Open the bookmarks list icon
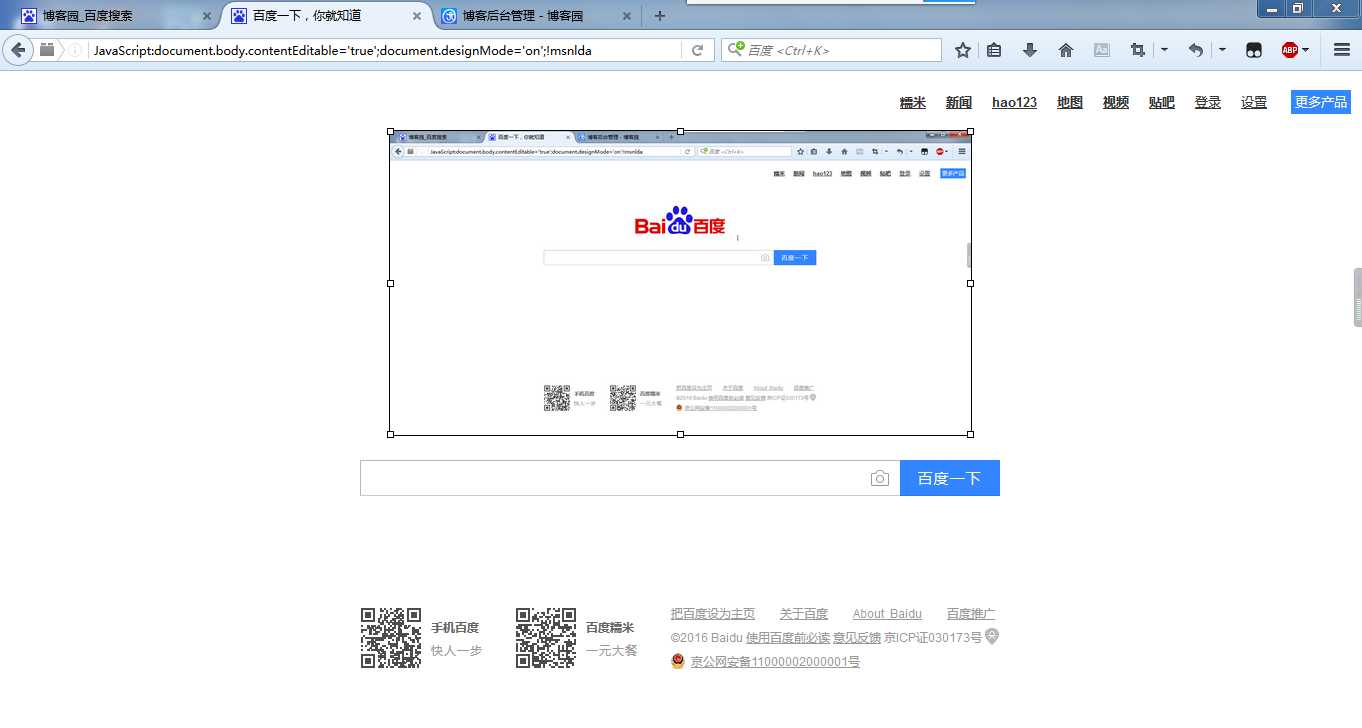 (994, 50)
